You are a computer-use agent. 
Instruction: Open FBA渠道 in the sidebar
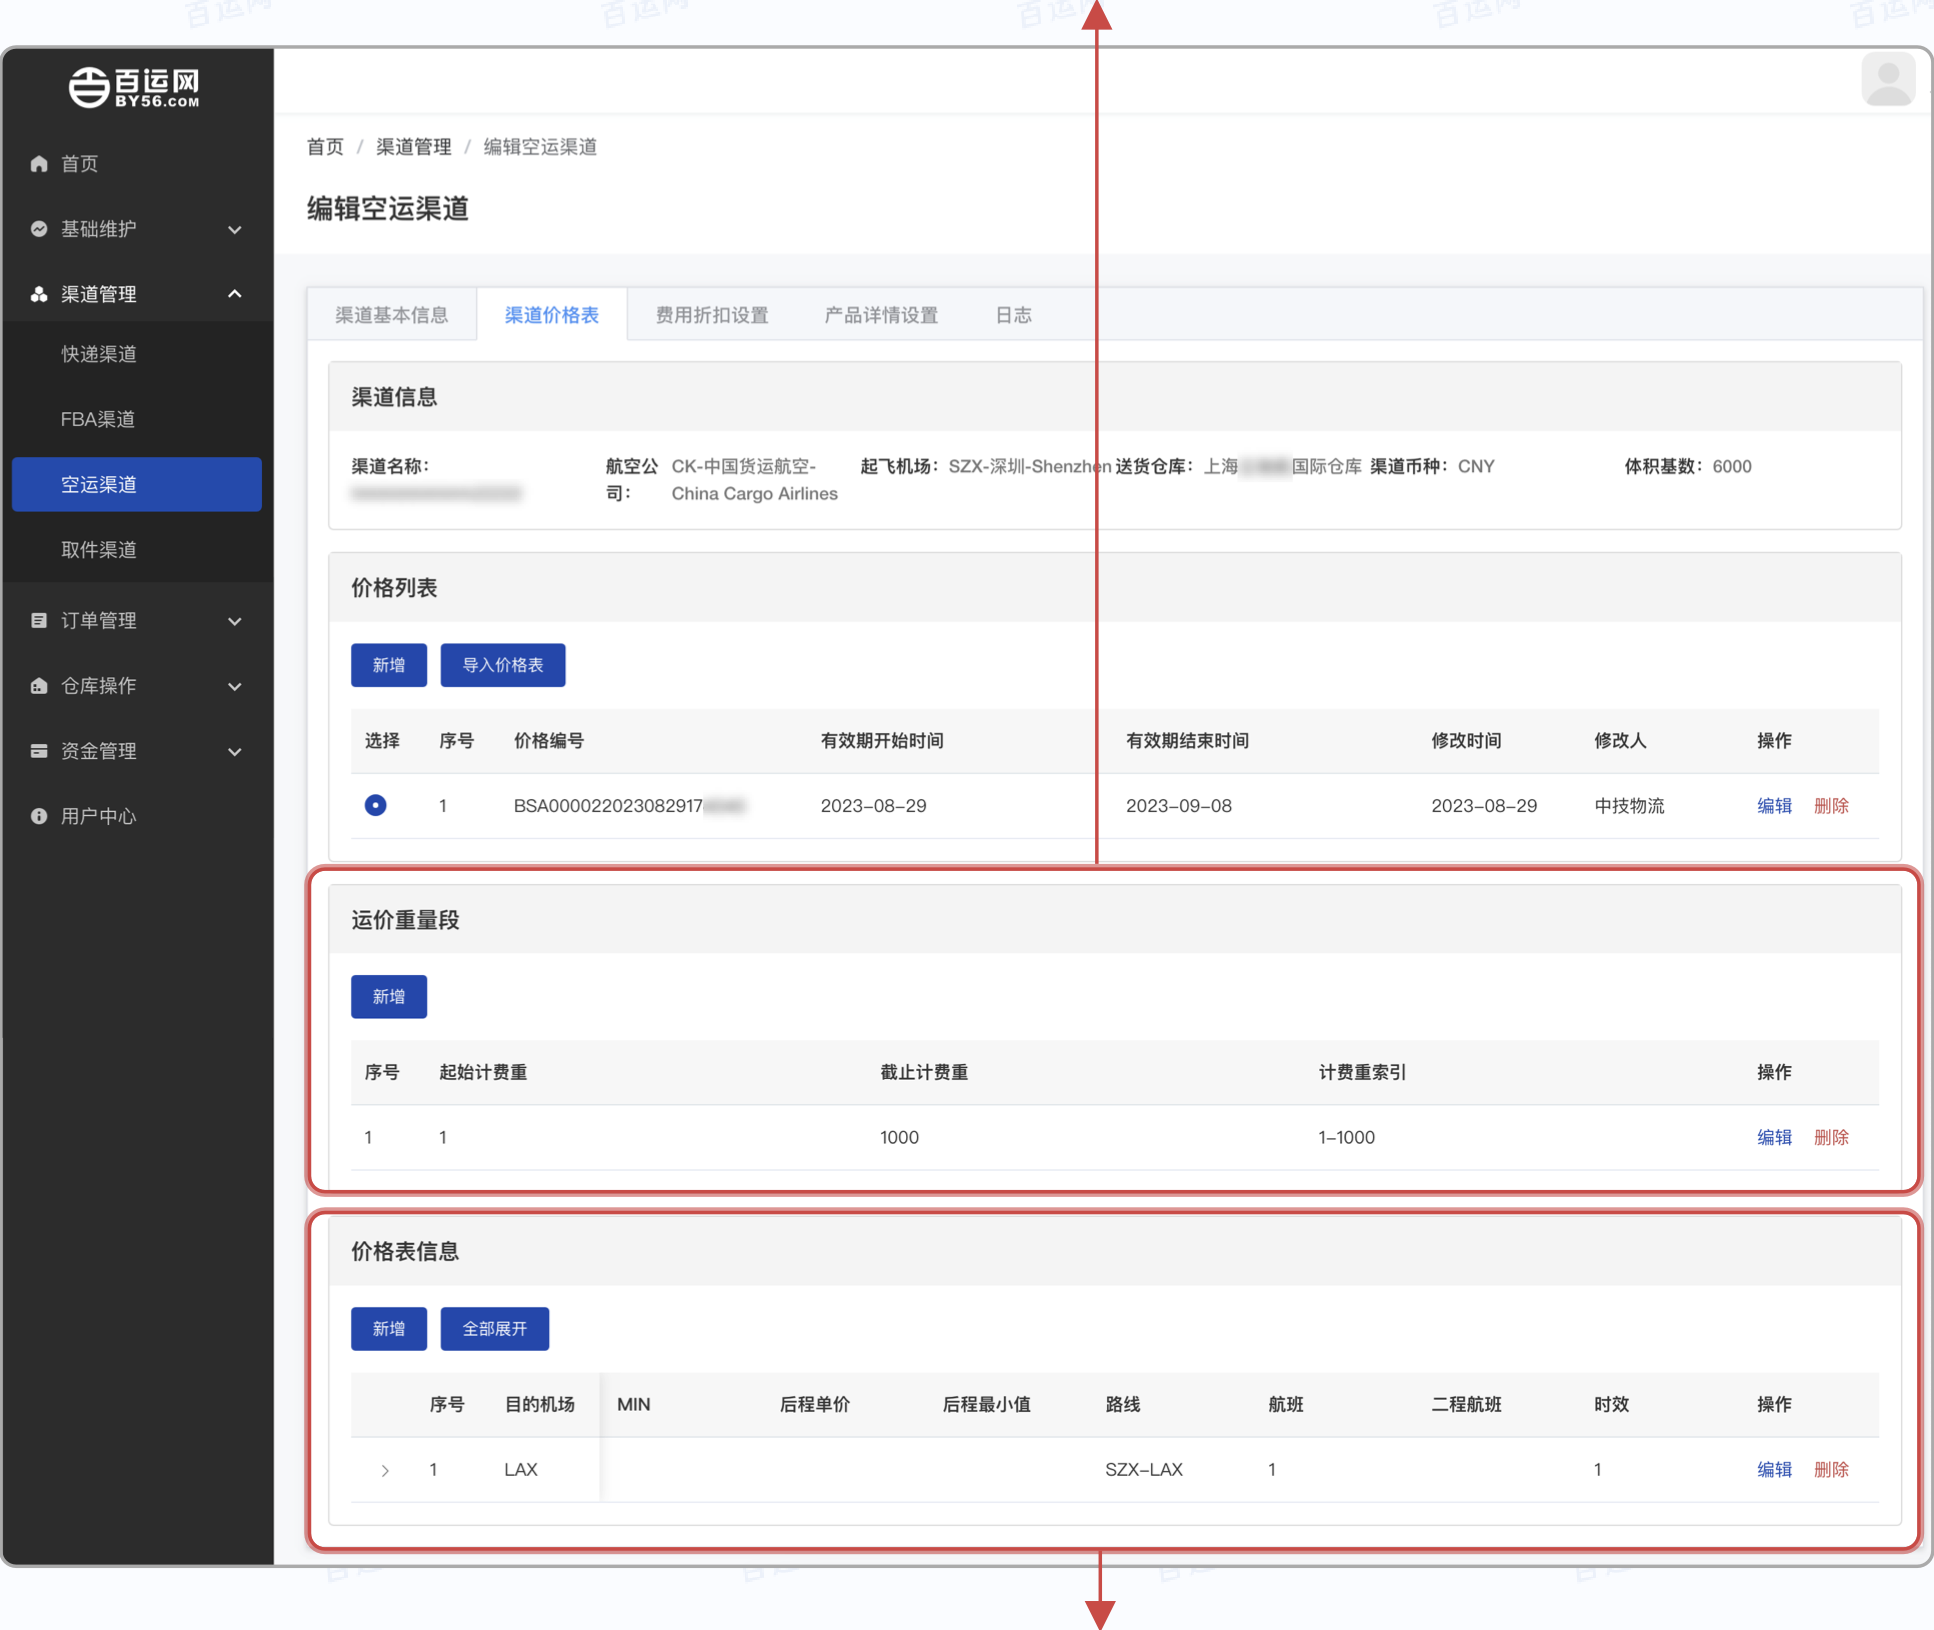click(x=98, y=419)
